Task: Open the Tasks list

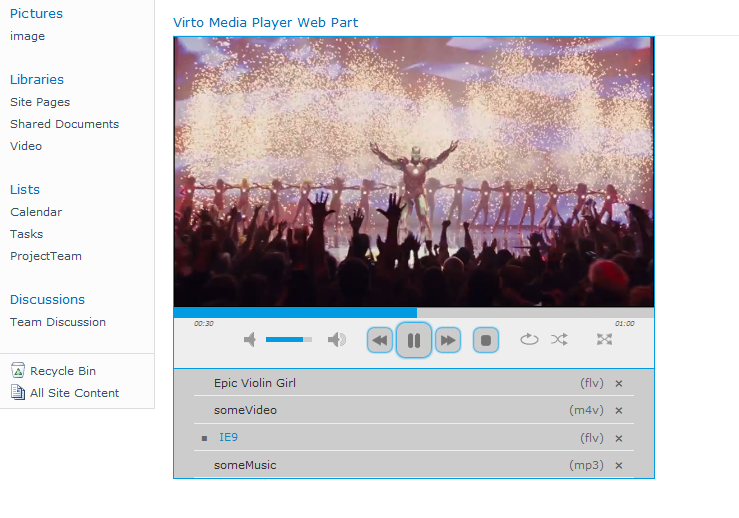Action: (x=26, y=234)
